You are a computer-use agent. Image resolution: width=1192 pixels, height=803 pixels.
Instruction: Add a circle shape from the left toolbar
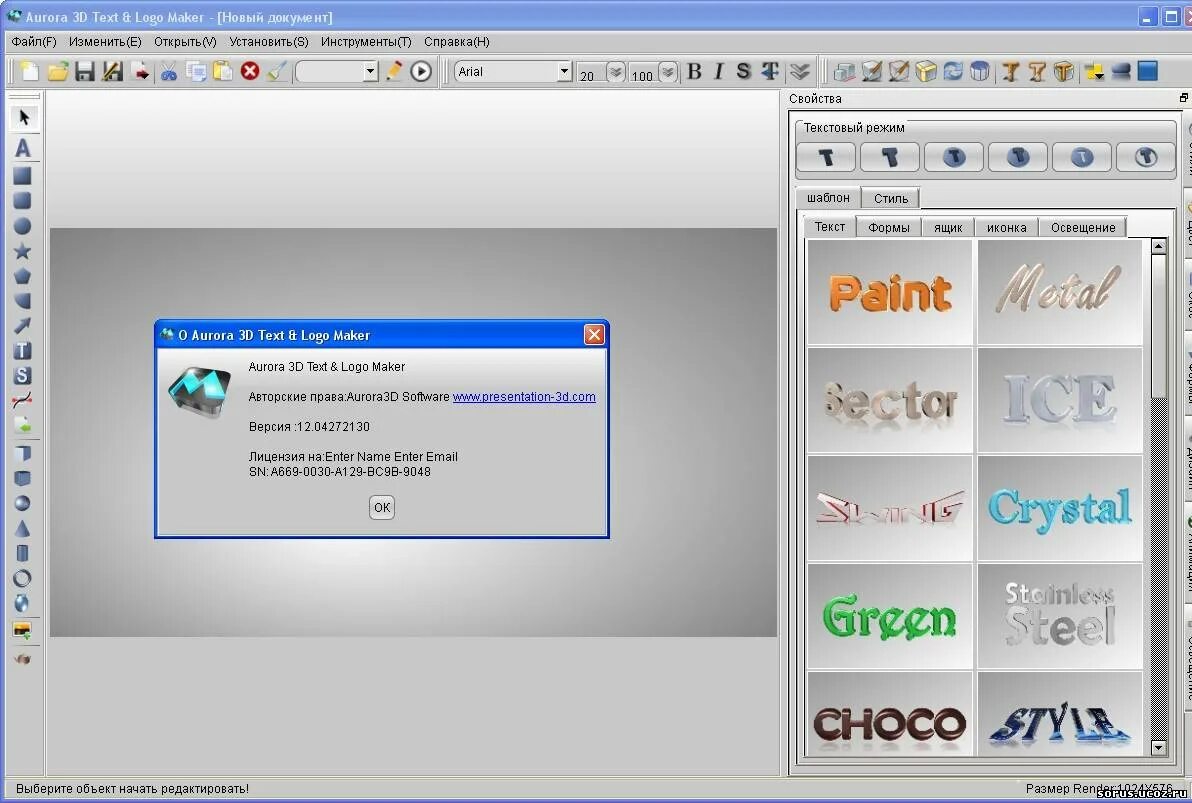pos(23,226)
